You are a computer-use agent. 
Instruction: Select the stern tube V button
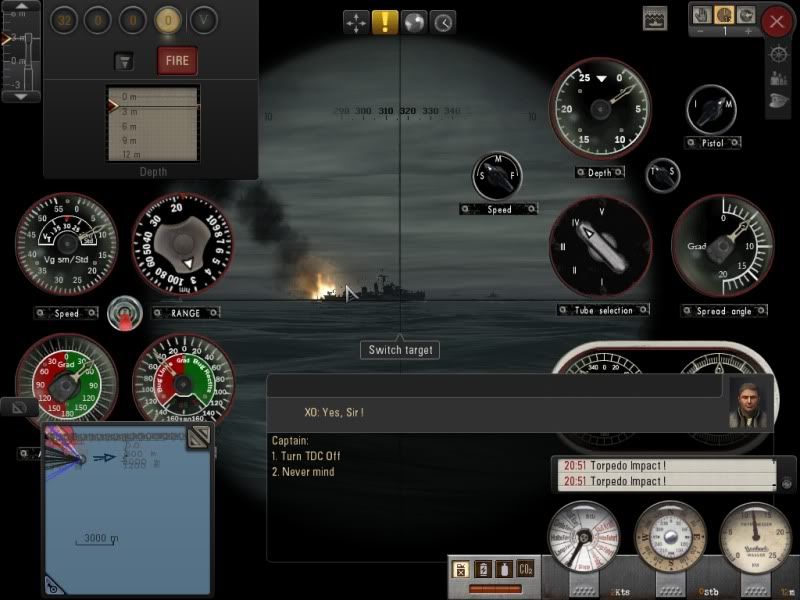pos(204,20)
